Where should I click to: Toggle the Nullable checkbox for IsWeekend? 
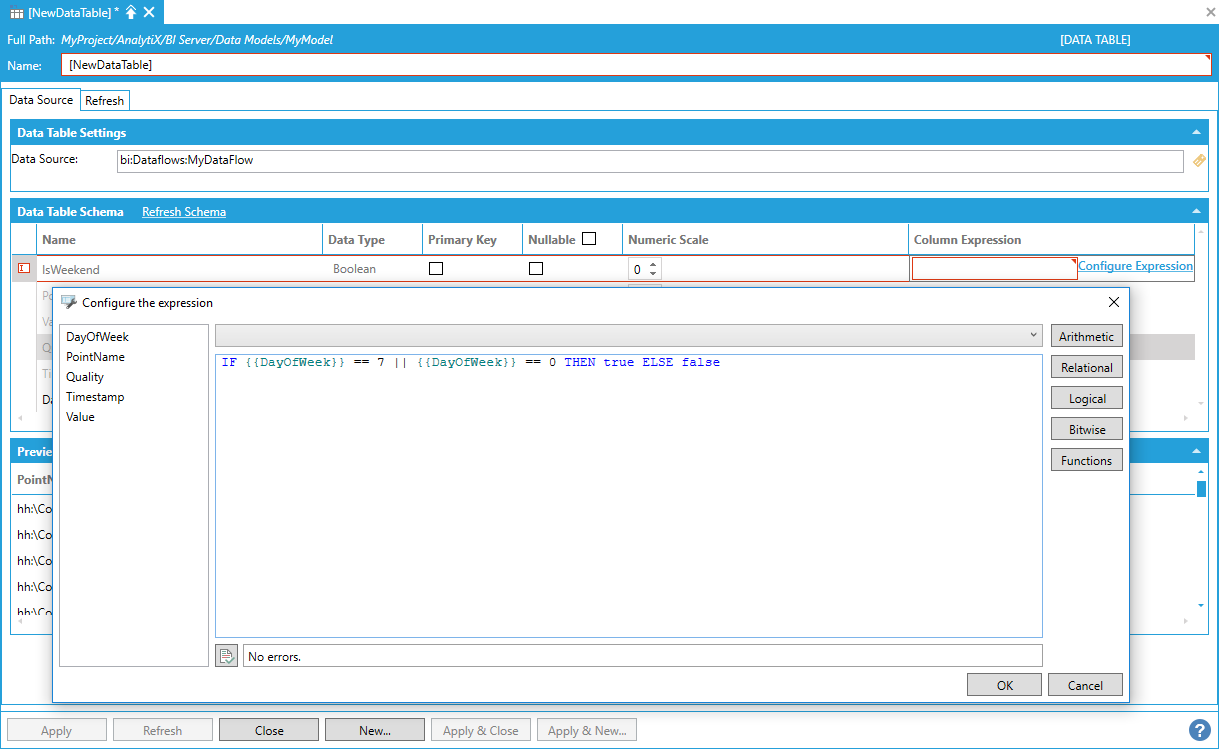536,268
